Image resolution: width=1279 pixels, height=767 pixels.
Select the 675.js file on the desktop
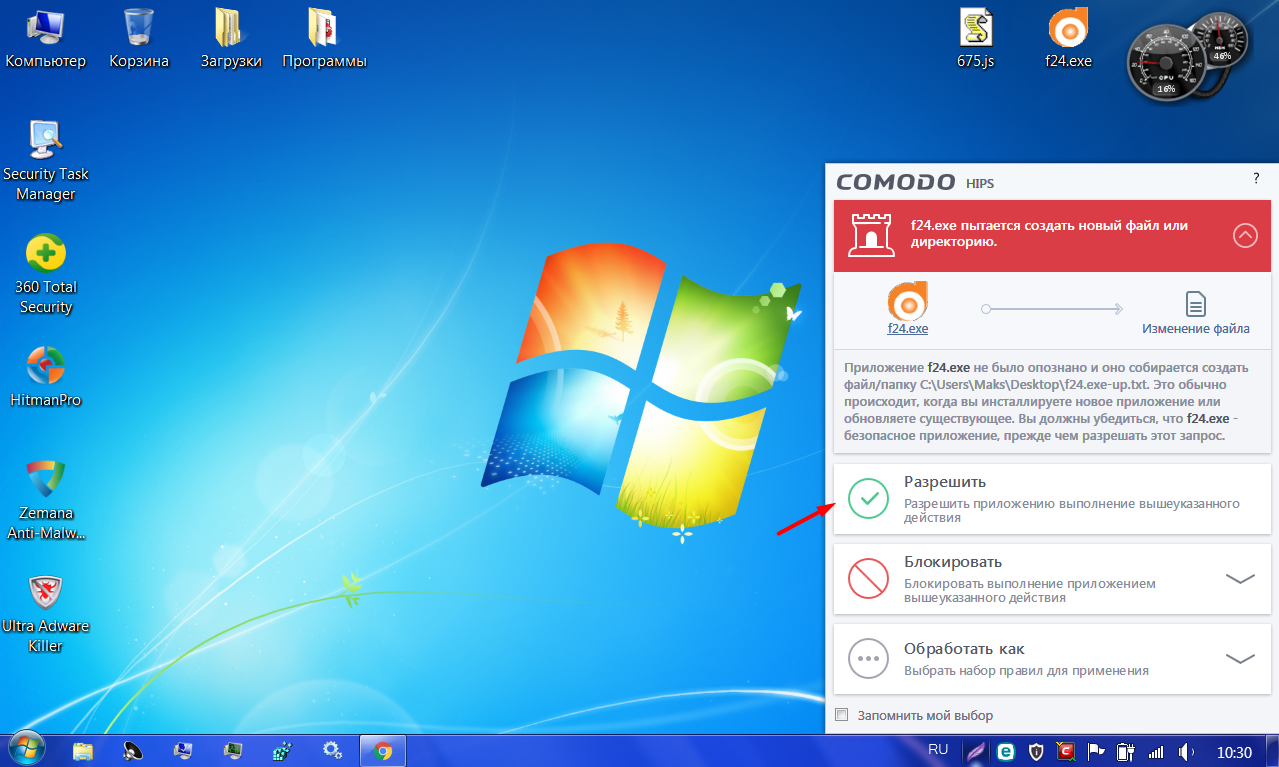(976, 38)
